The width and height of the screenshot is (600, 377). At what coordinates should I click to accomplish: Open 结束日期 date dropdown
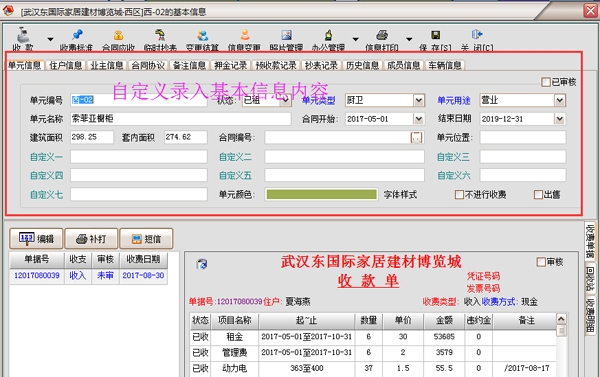(560, 119)
